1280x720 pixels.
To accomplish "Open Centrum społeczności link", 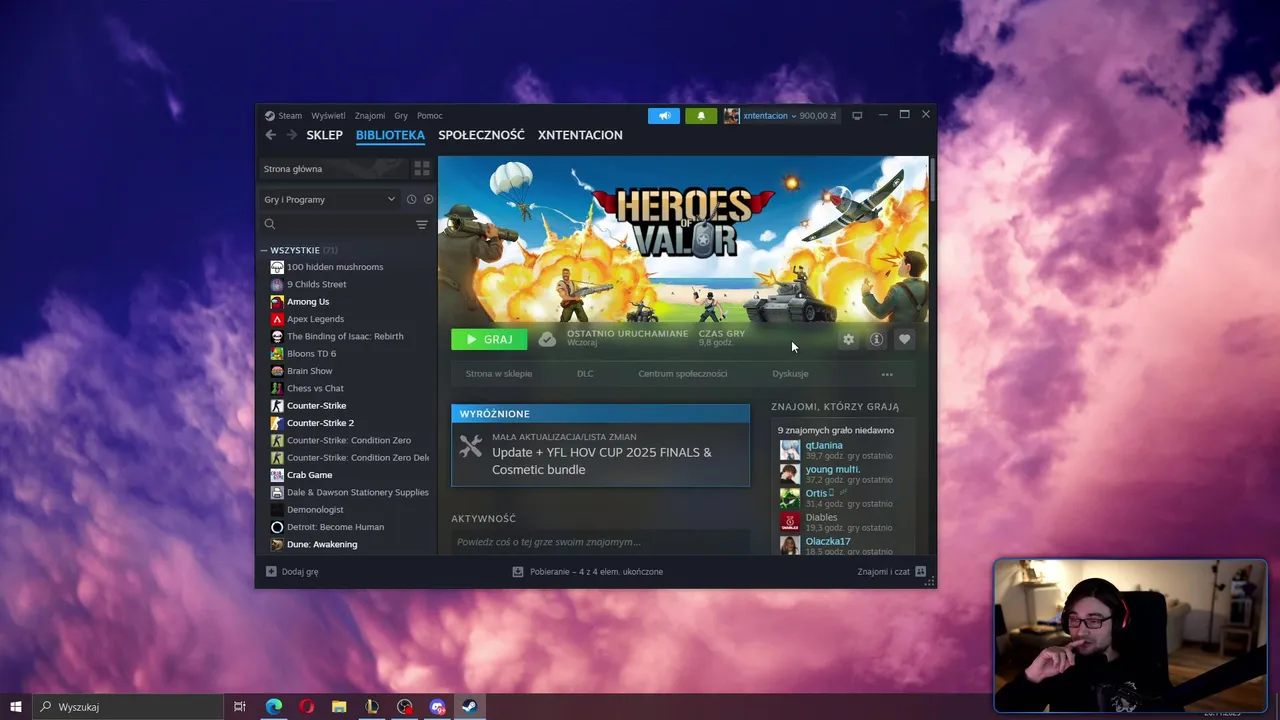I will coord(683,374).
